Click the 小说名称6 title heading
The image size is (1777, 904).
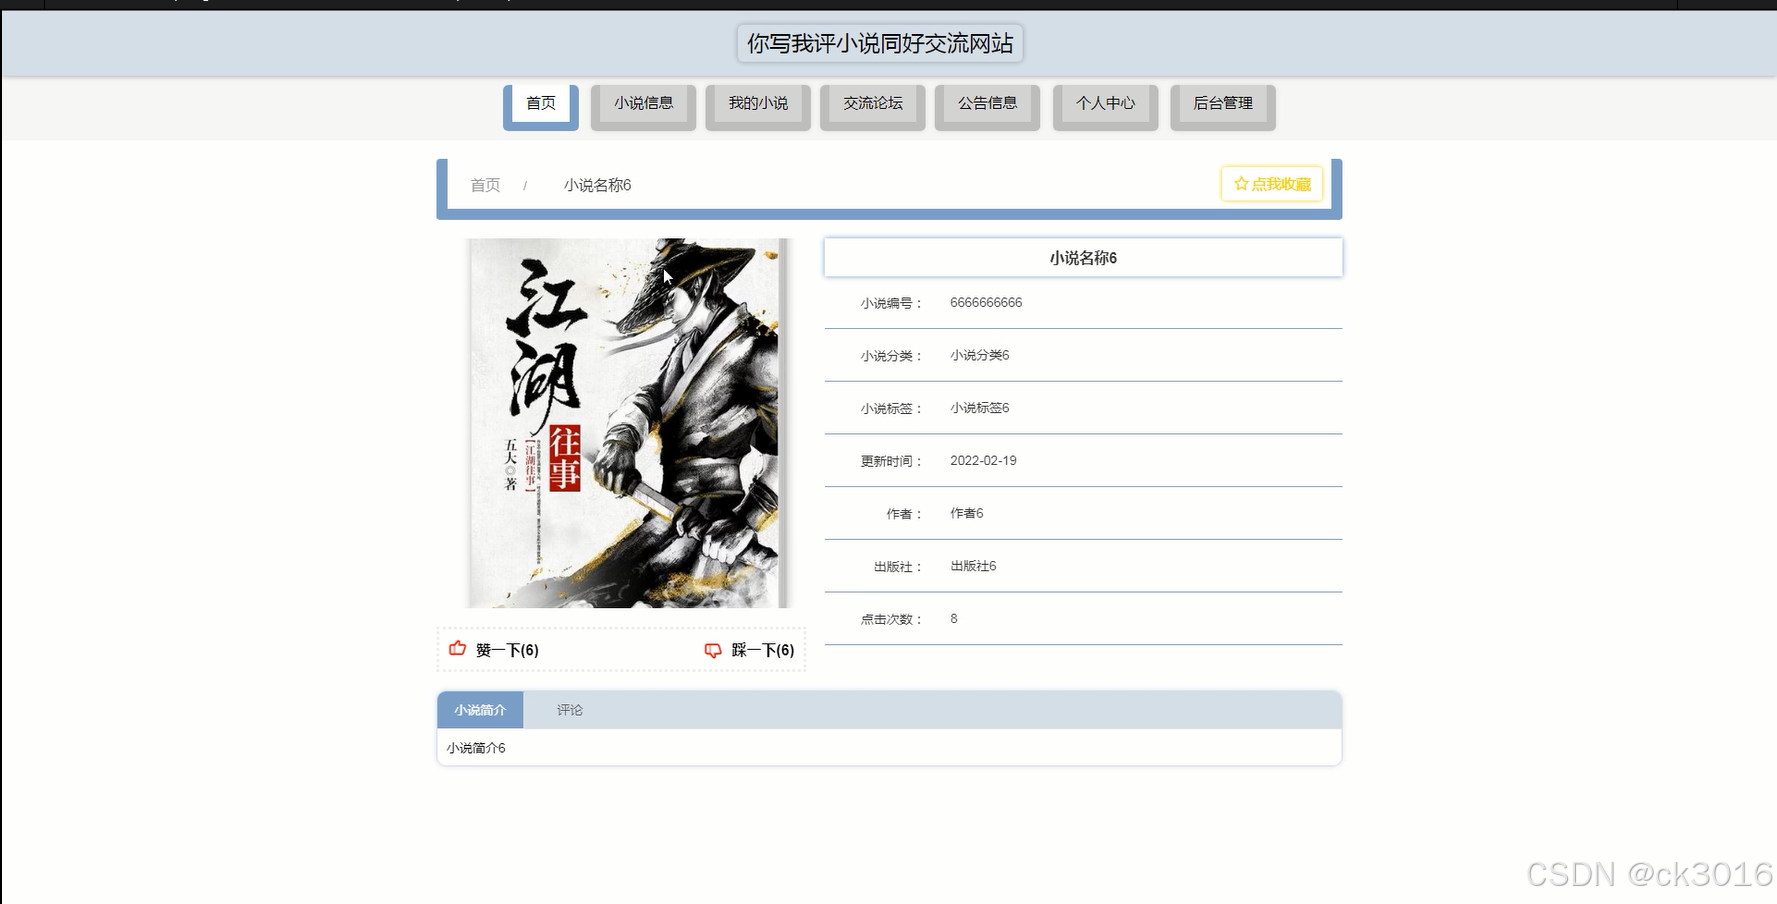1083,258
